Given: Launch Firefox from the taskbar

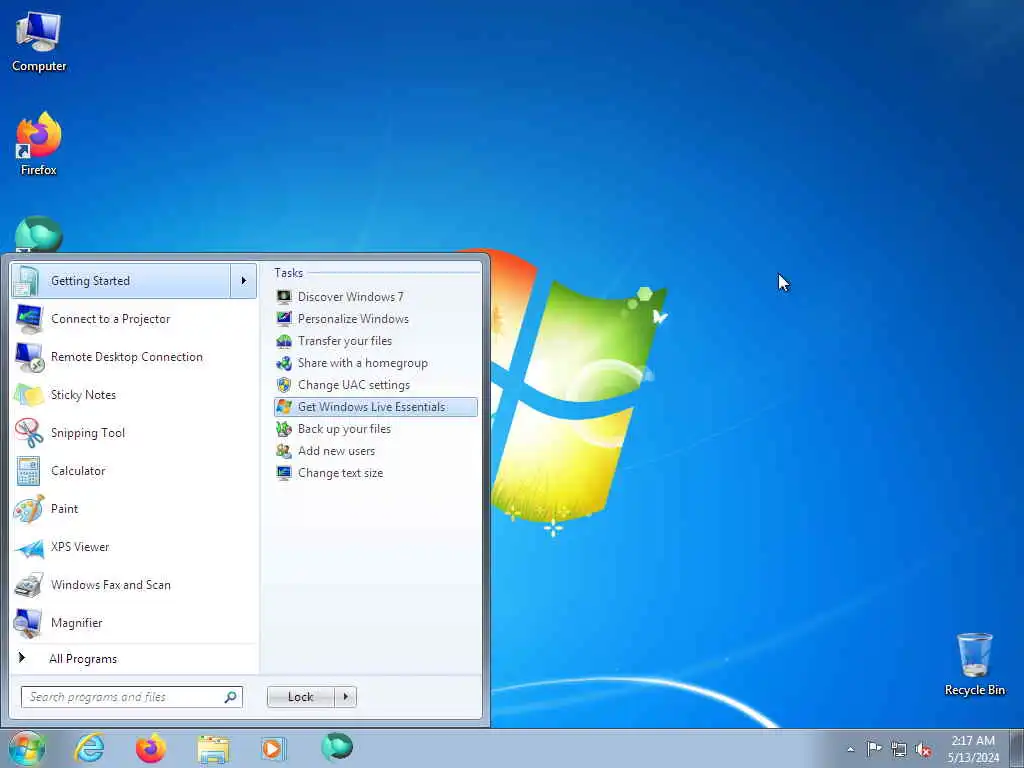Looking at the screenshot, I should 150,748.
